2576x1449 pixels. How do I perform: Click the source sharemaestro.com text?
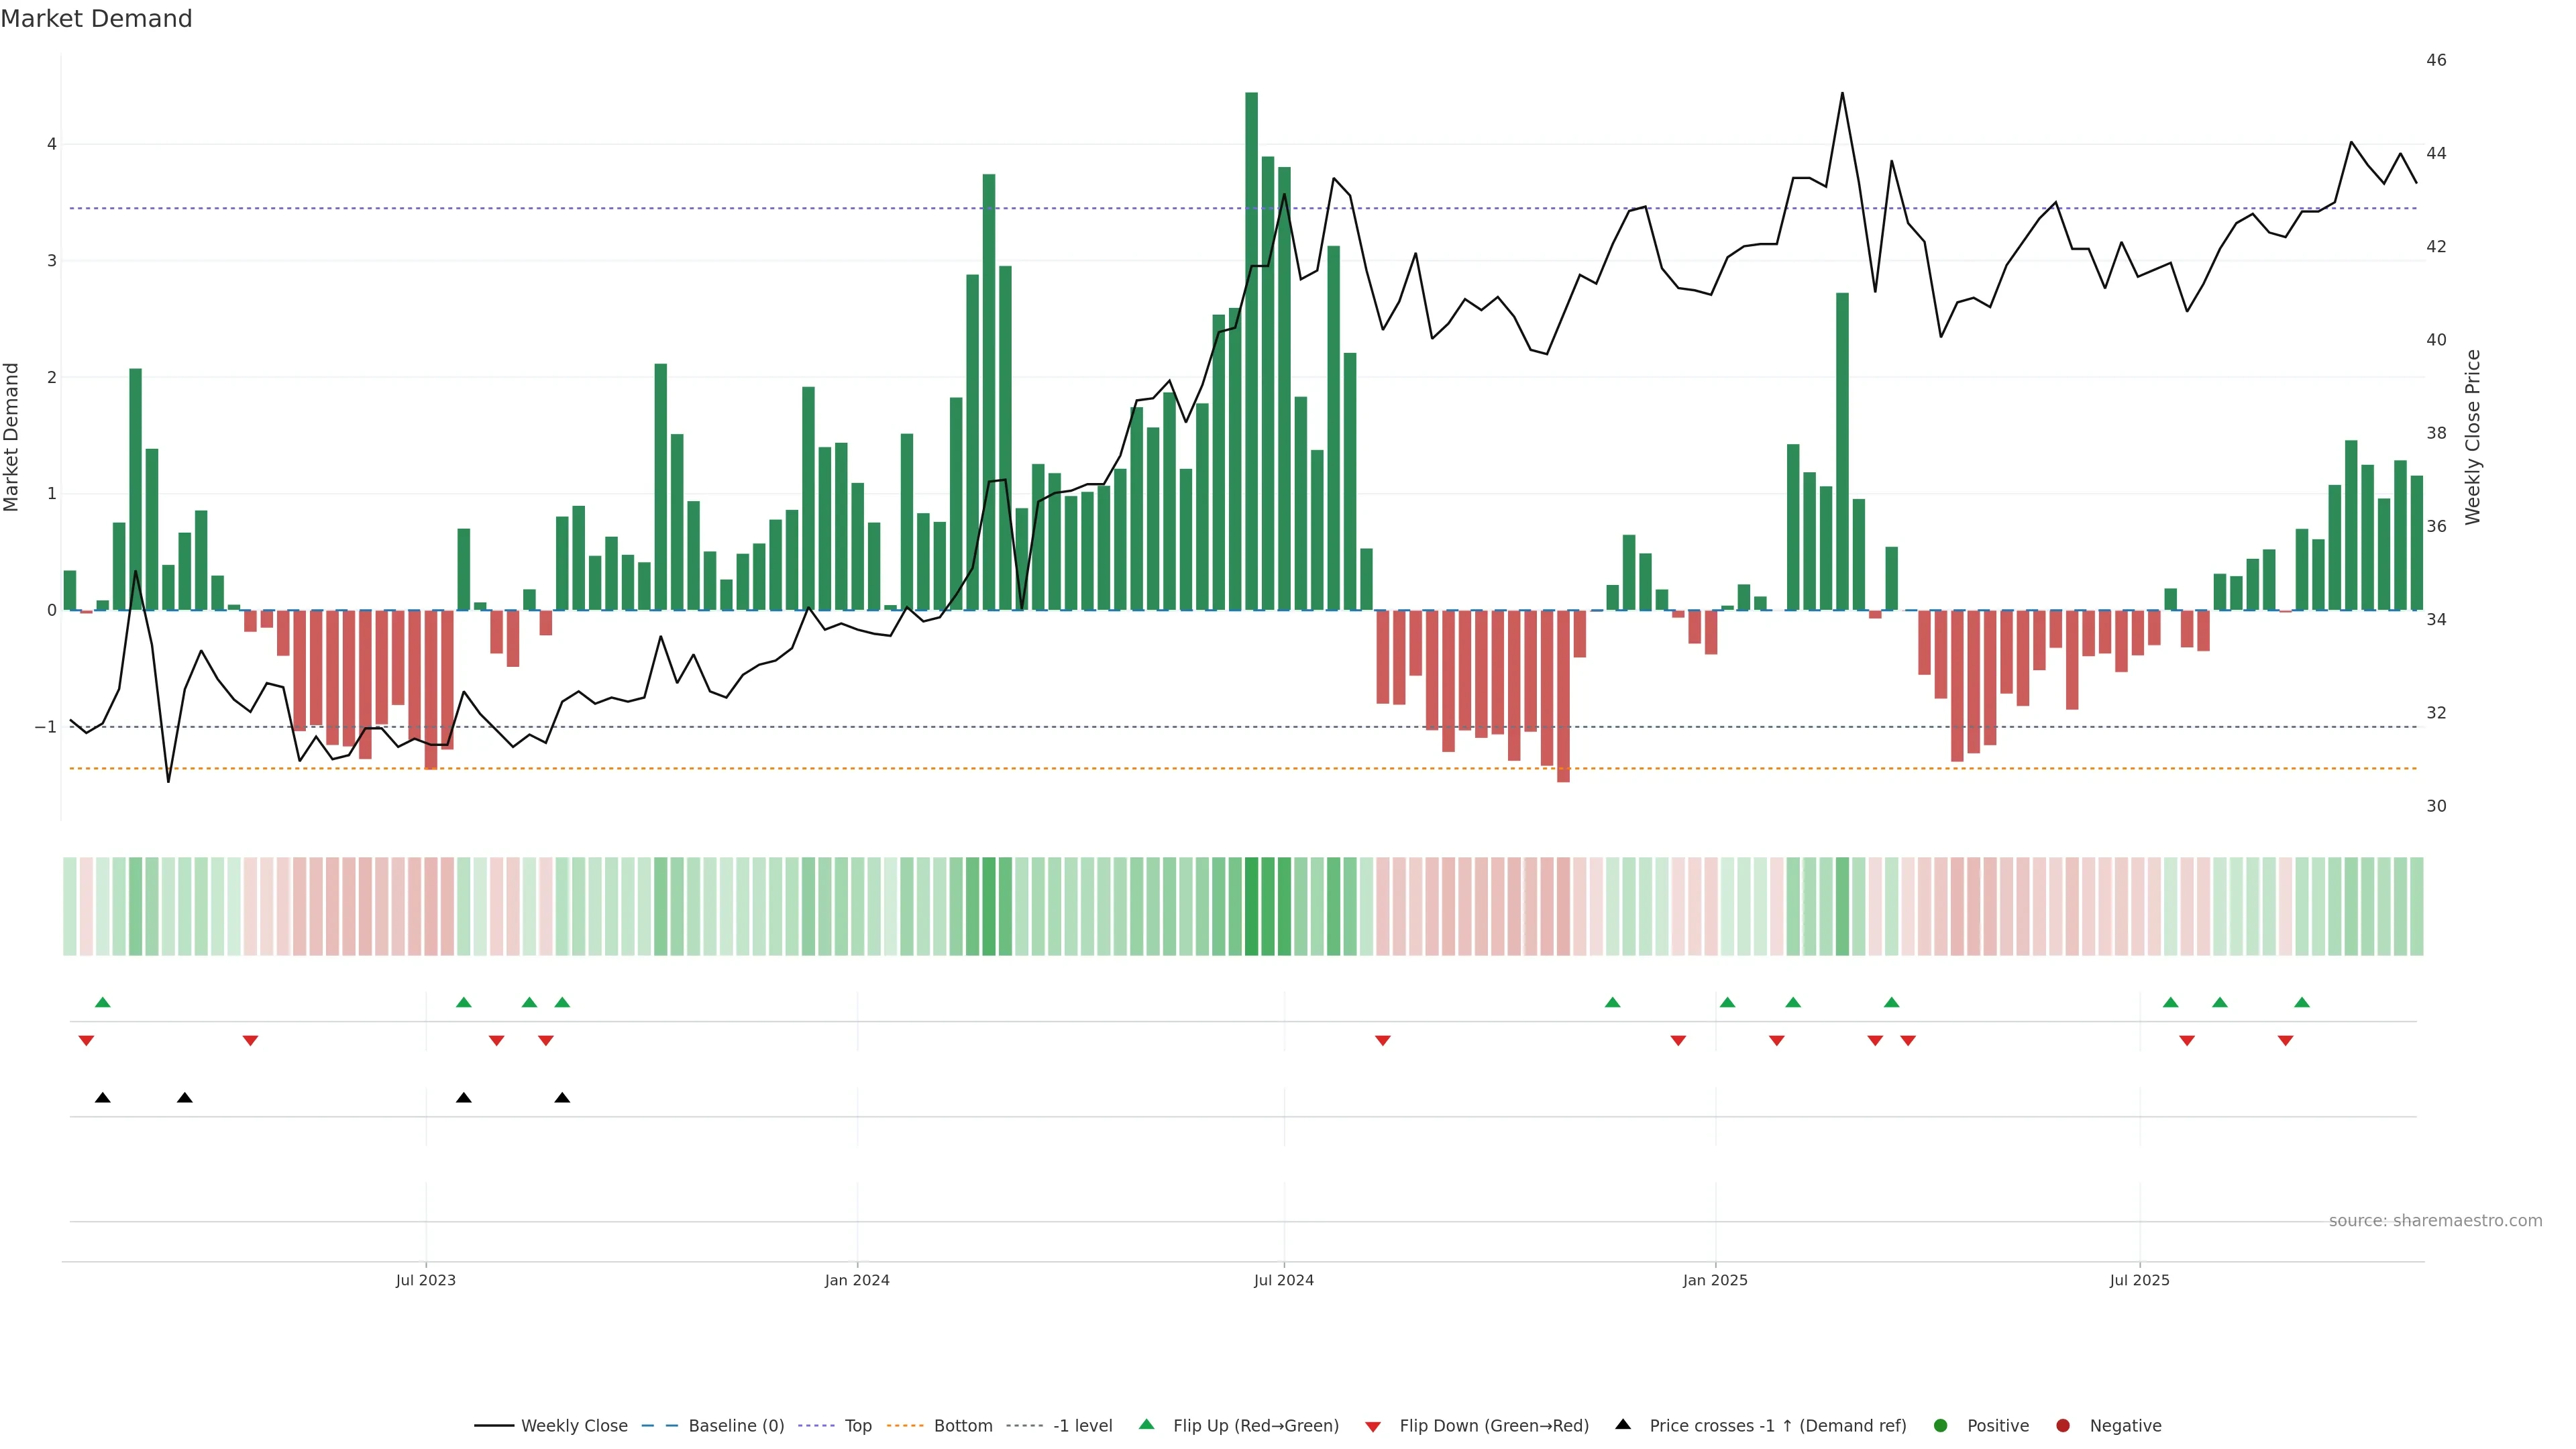pos(2435,1221)
